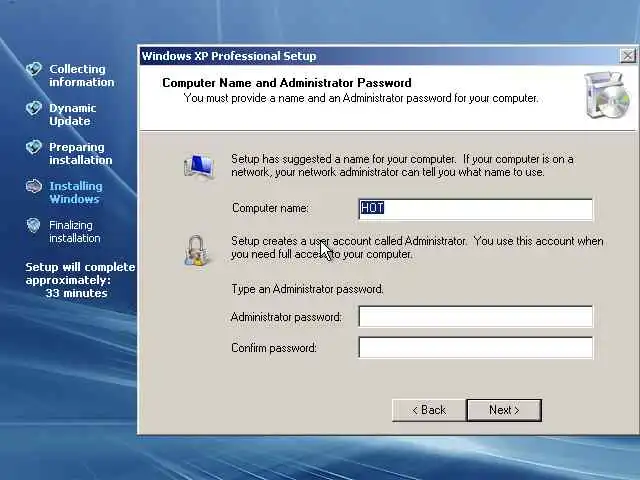Click the "Preparing installation" step text
640x480 pixels.
pyautogui.click(x=80, y=153)
